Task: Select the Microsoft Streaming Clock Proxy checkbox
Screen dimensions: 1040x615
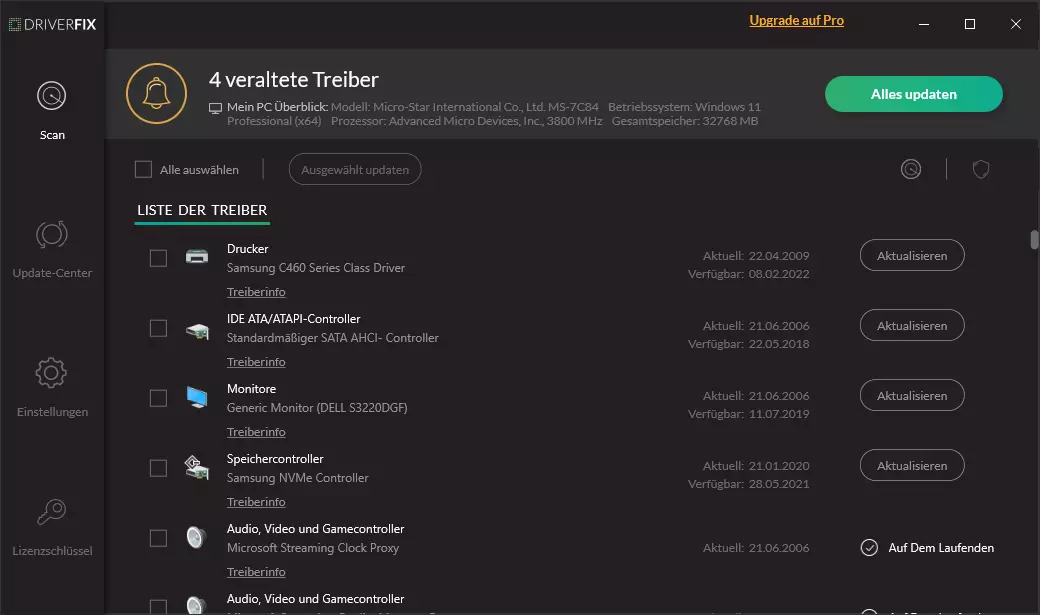Action: (158, 538)
